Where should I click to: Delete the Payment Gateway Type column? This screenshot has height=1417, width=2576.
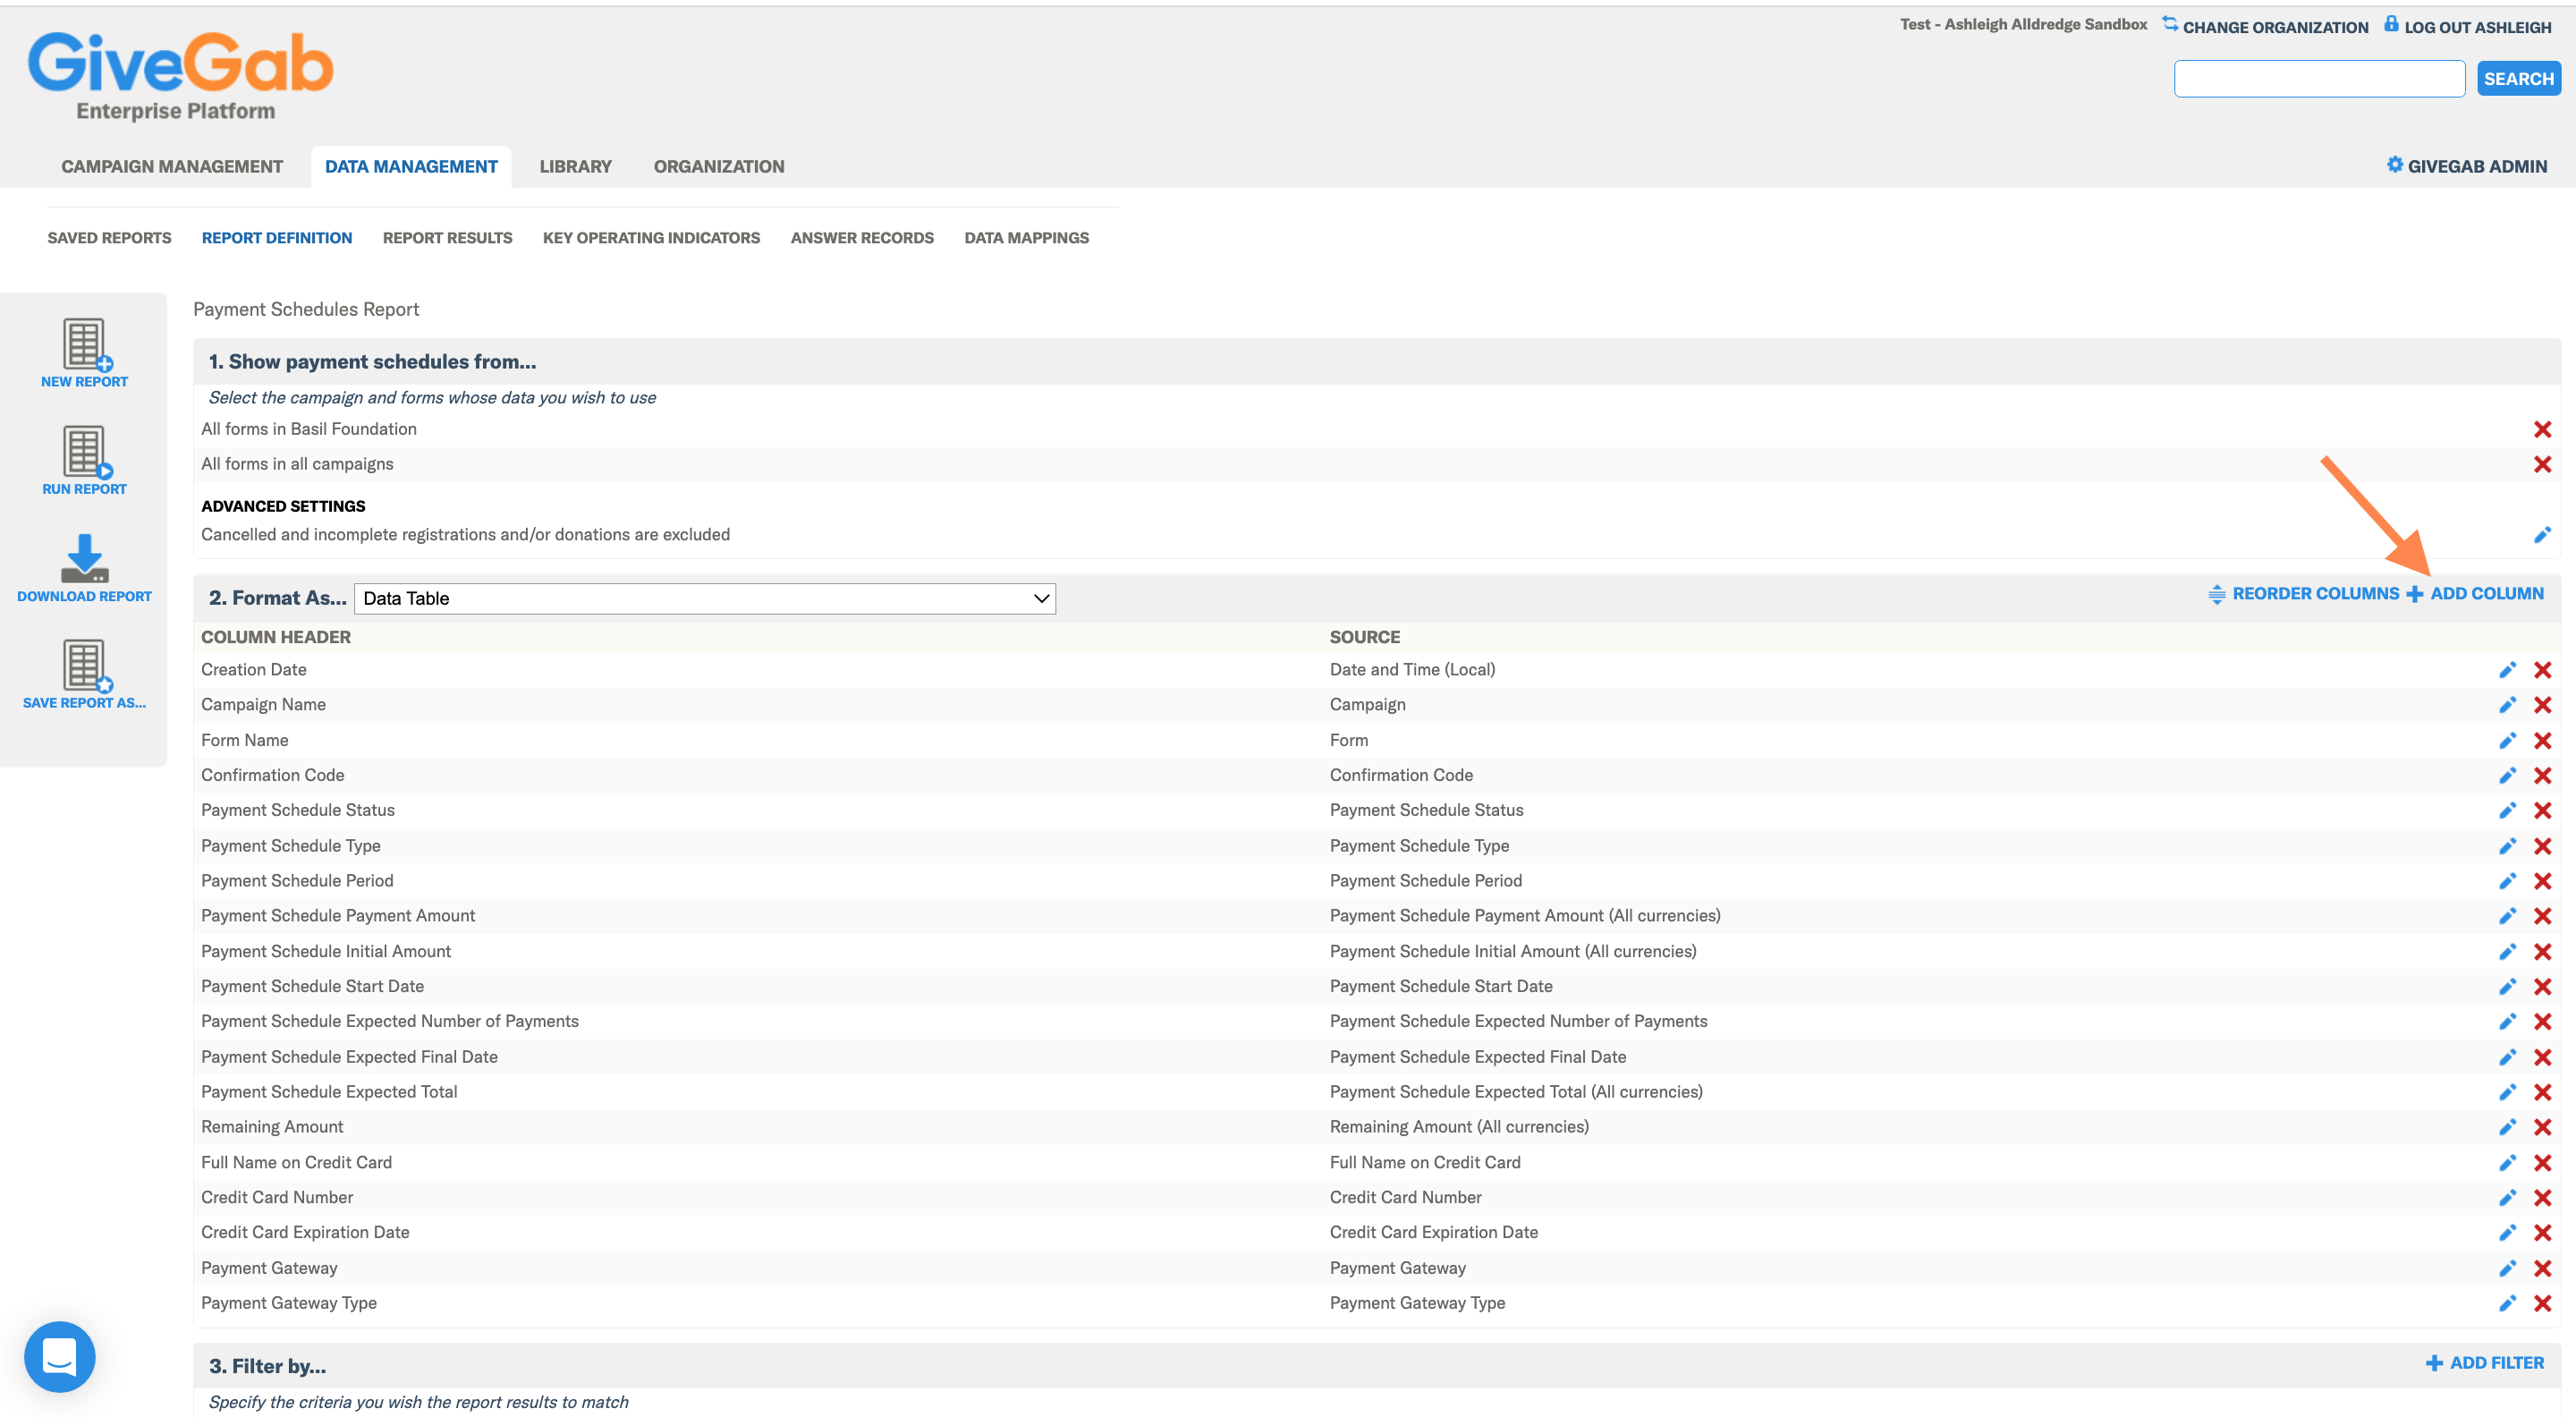click(2542, 1303)
